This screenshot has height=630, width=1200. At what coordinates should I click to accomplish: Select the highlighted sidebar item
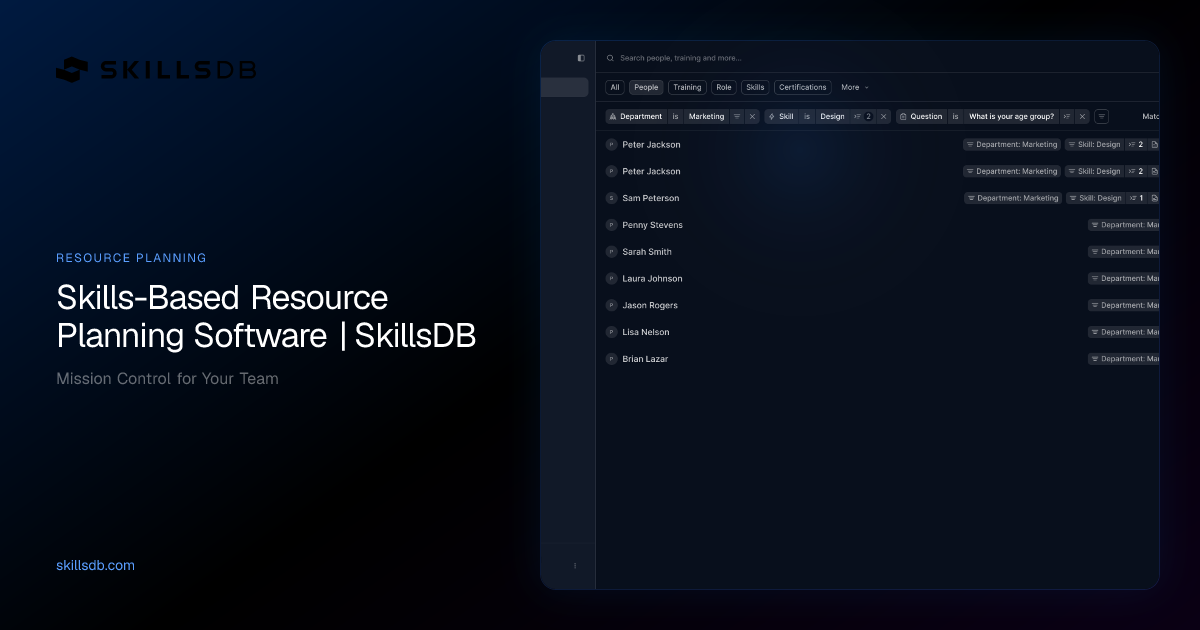point(564,87)
